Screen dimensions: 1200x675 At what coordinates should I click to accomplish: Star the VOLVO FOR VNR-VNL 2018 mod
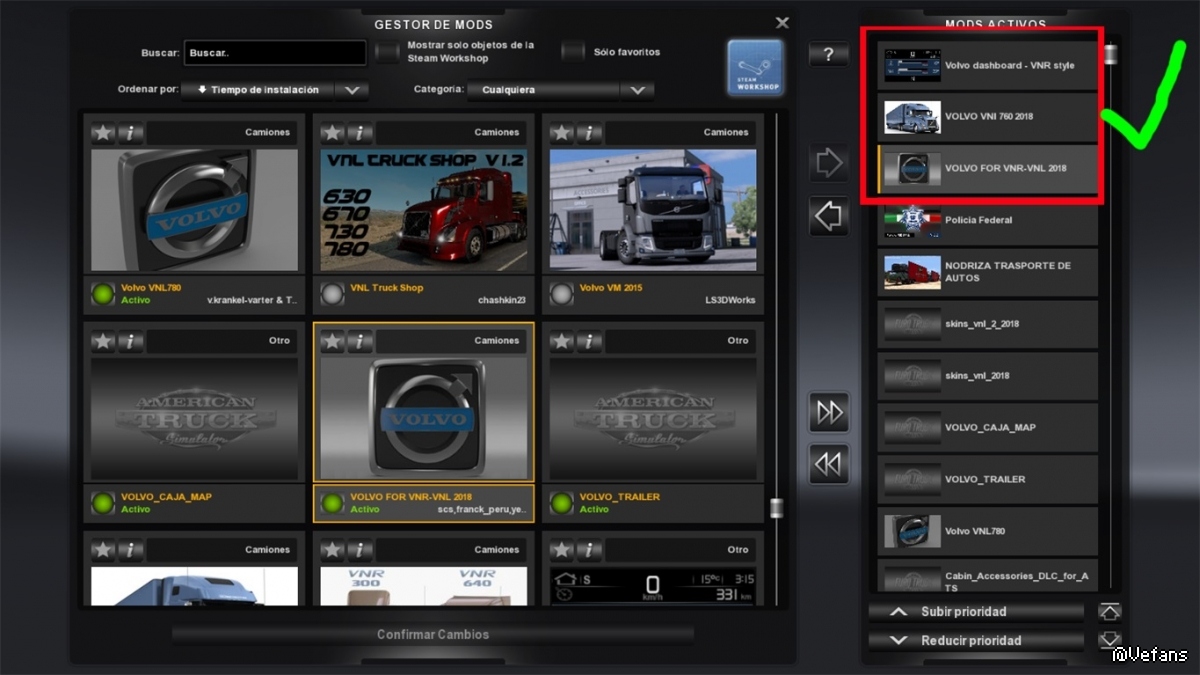click(332, 341)
